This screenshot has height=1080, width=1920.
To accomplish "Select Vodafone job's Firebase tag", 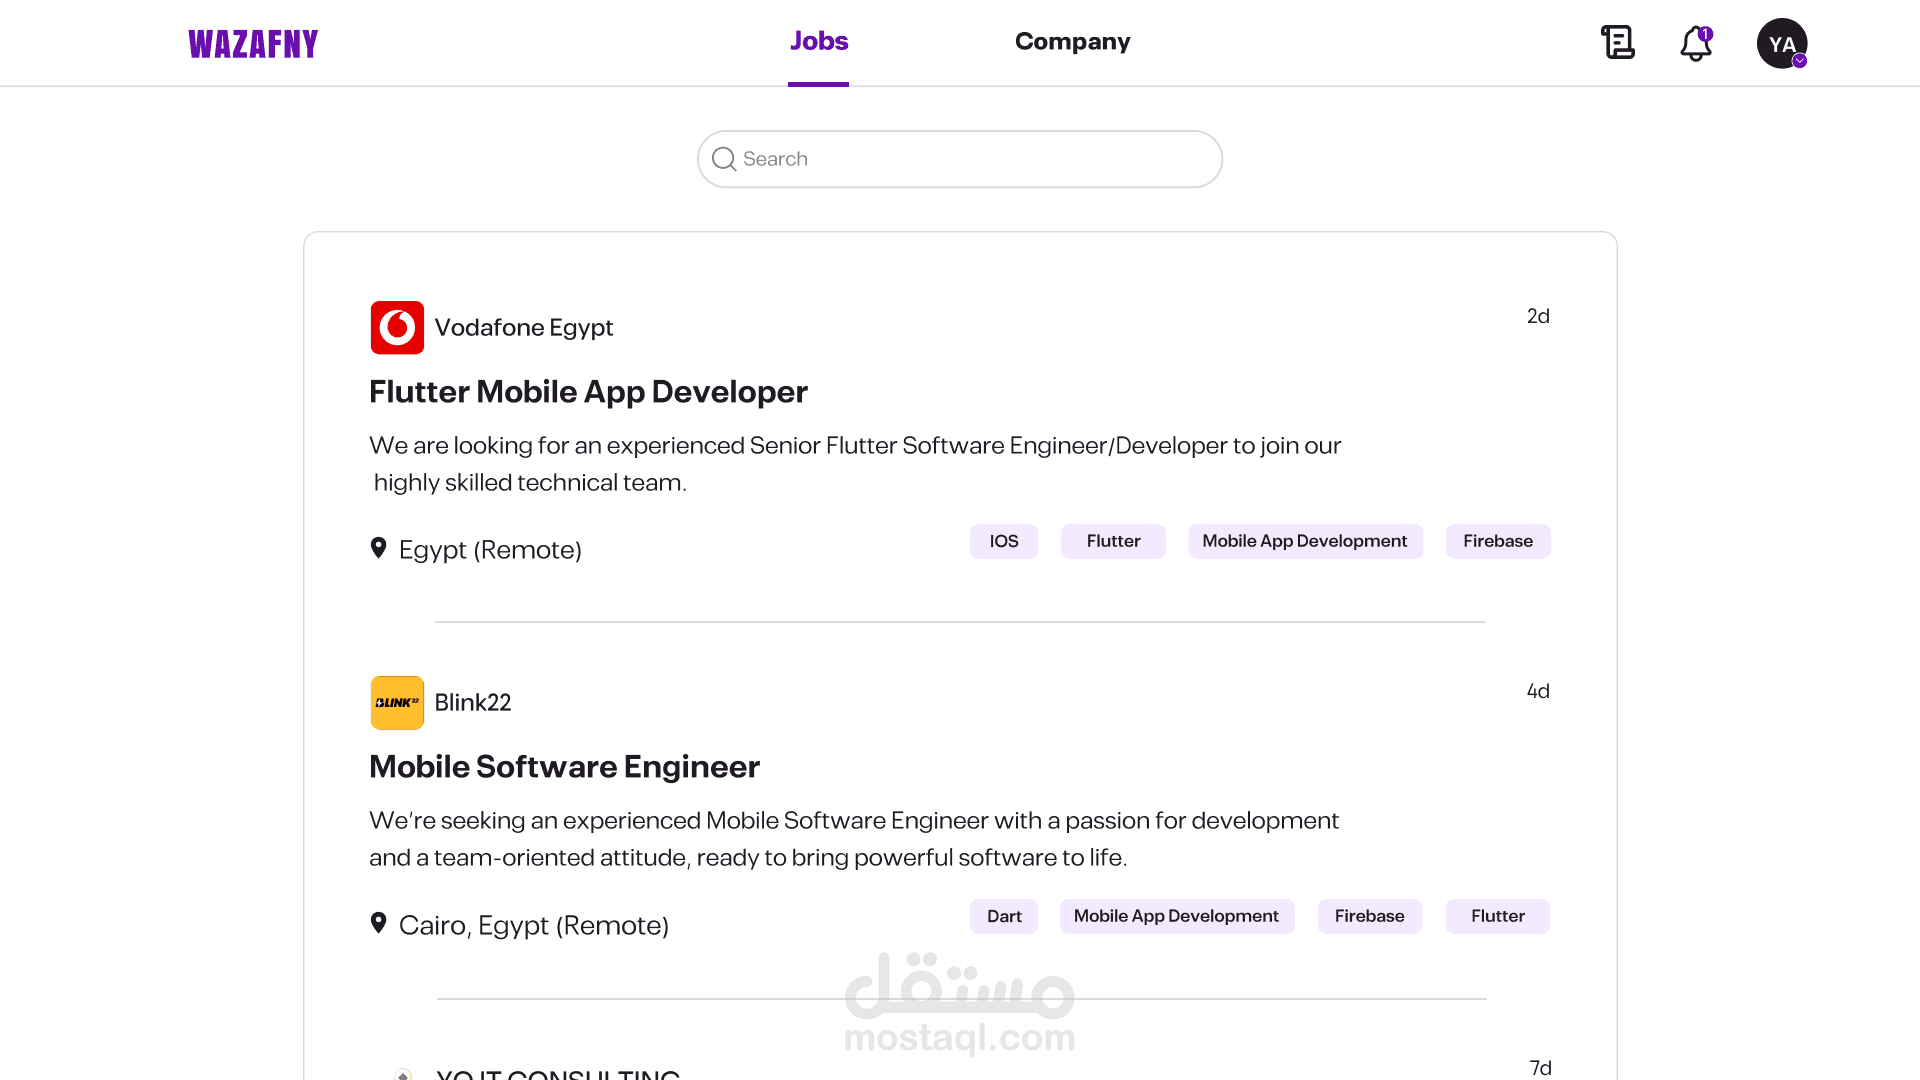I will pyautogui.click(x=1497, y=541).
